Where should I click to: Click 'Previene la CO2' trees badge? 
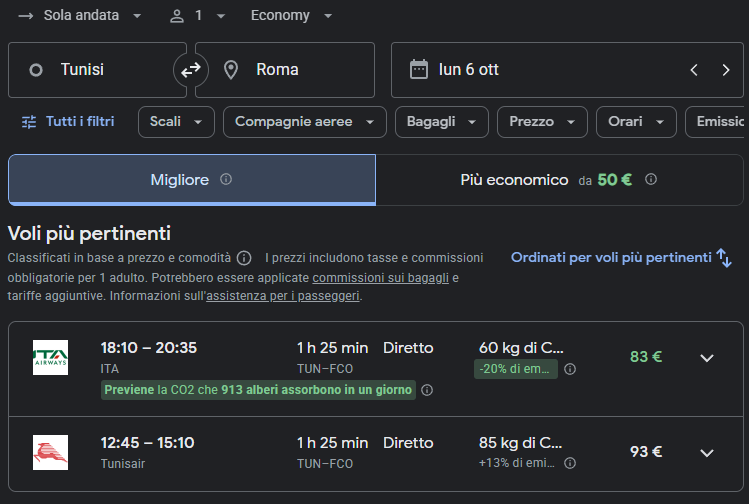tap(258, 390)
